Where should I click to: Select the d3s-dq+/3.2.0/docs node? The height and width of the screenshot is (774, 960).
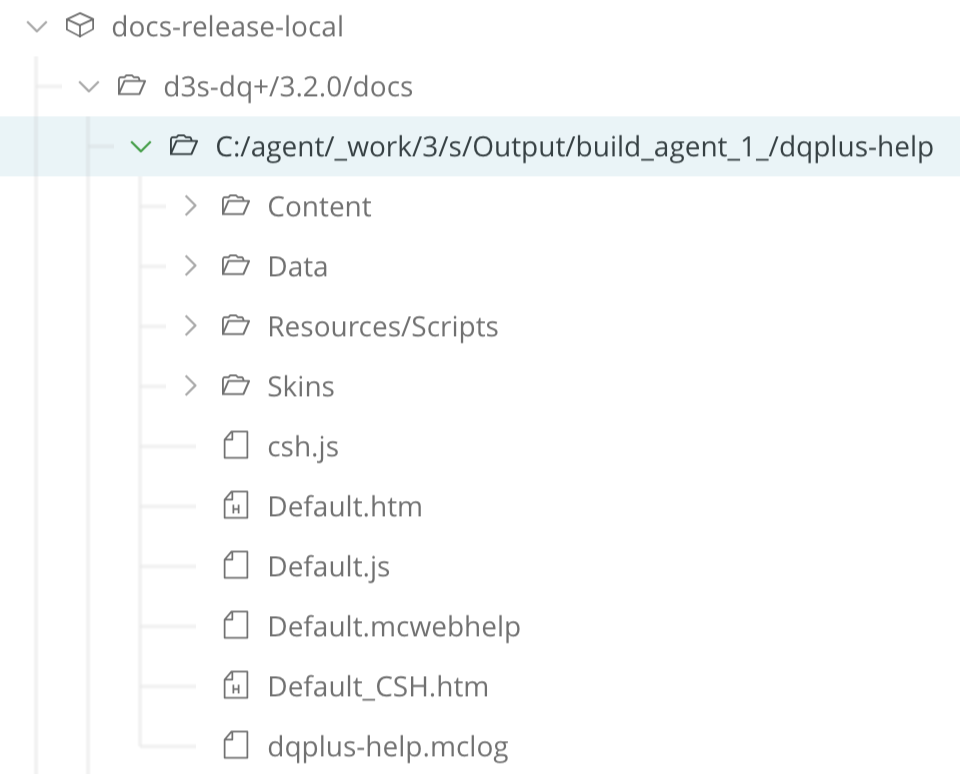[290, 86]
